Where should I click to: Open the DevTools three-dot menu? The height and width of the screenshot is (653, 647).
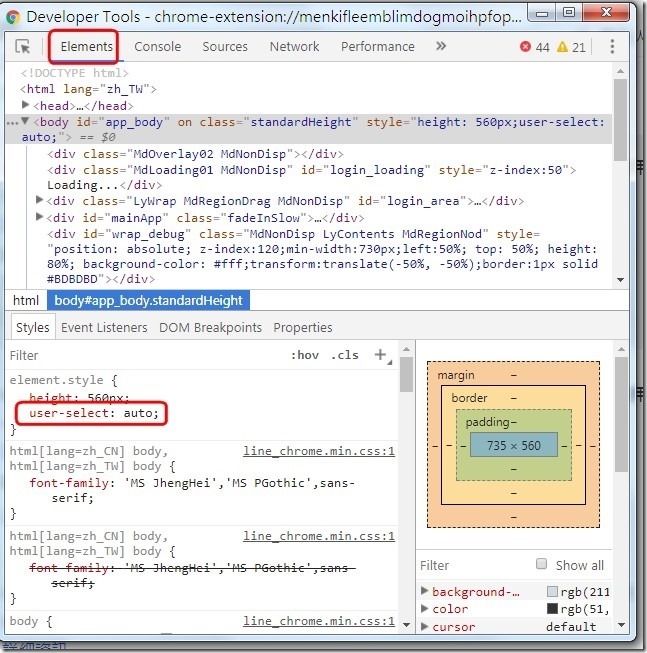coord(612,46)
